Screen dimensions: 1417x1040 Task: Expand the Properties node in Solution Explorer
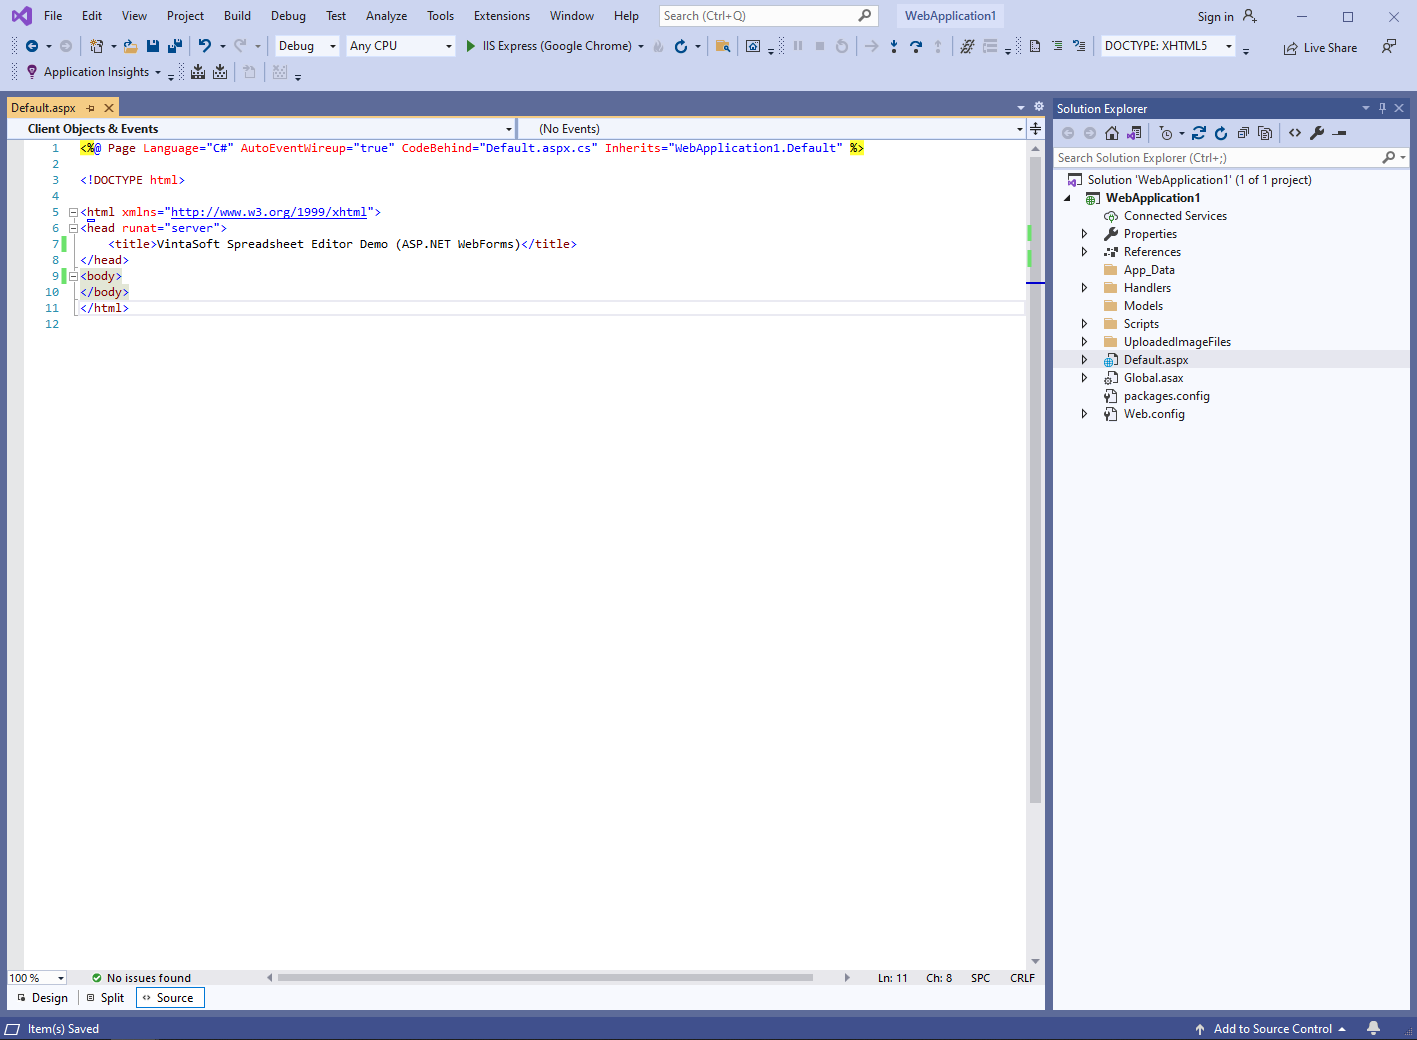coord(1084,234)
